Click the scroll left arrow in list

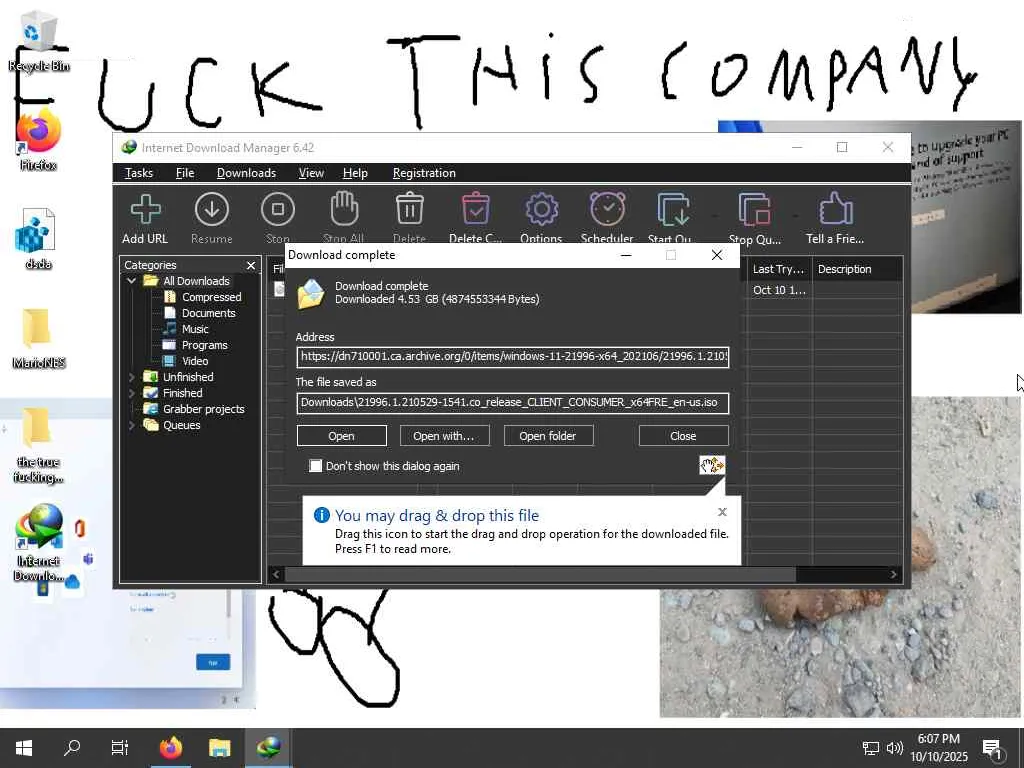pyautogui.click(x=276, y=575)
